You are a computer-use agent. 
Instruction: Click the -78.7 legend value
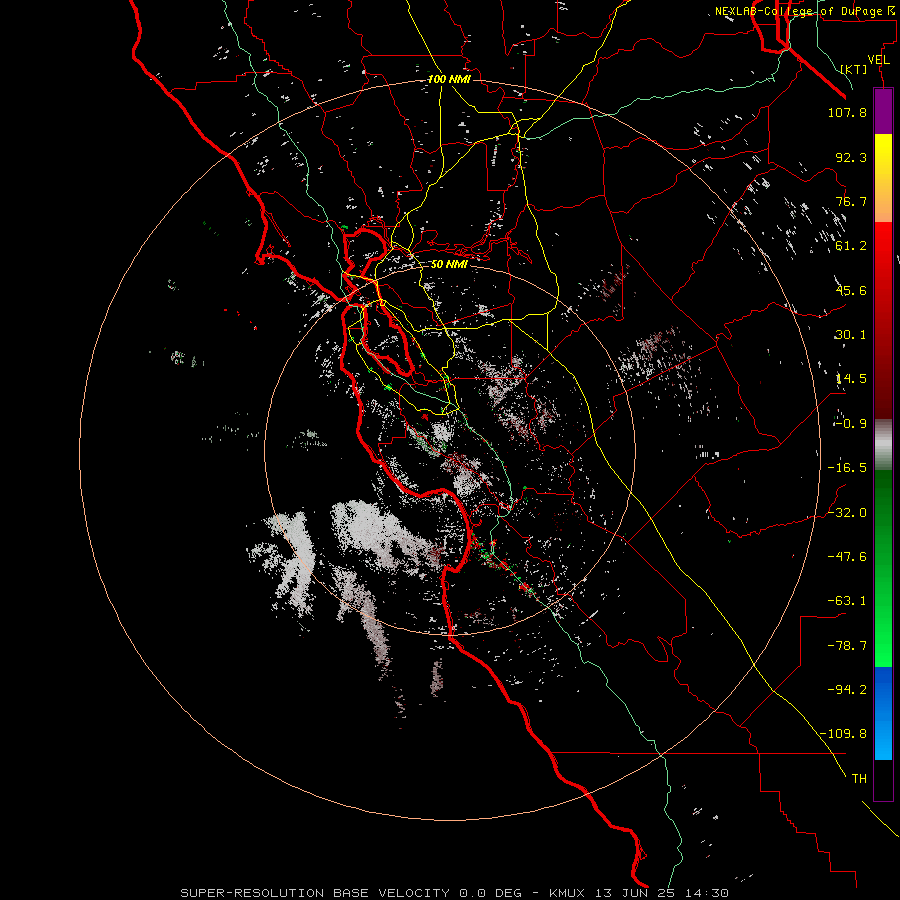click(x=847, y=646)
